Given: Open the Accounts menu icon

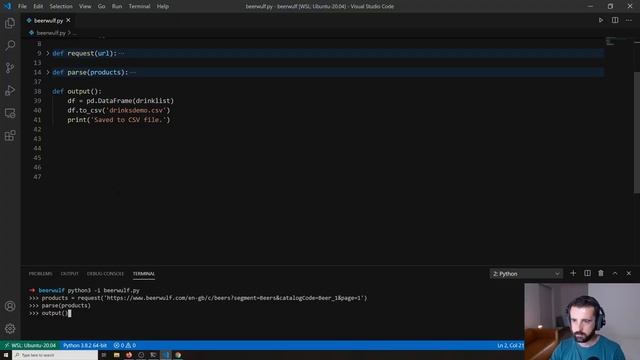Looking at the screenshot, I should 10,306.
